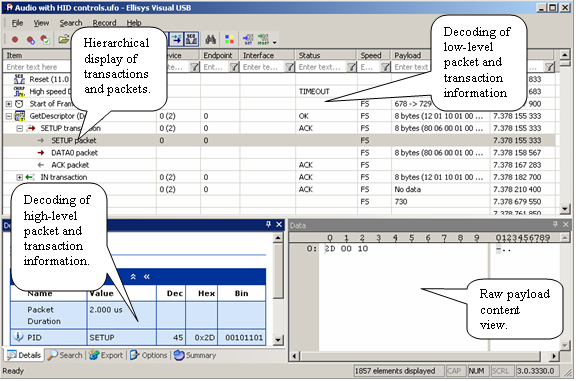Click the PID row info icon
576x381 pixels.
(x=18, y=337)
